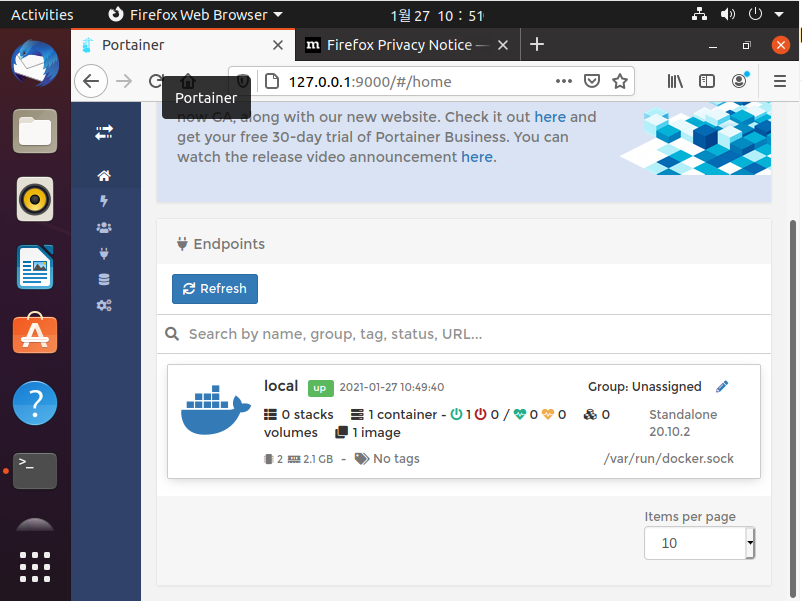Screen dimensions: 802x601
Task: Open the Activities overview
Action: [x=42, y=15]
